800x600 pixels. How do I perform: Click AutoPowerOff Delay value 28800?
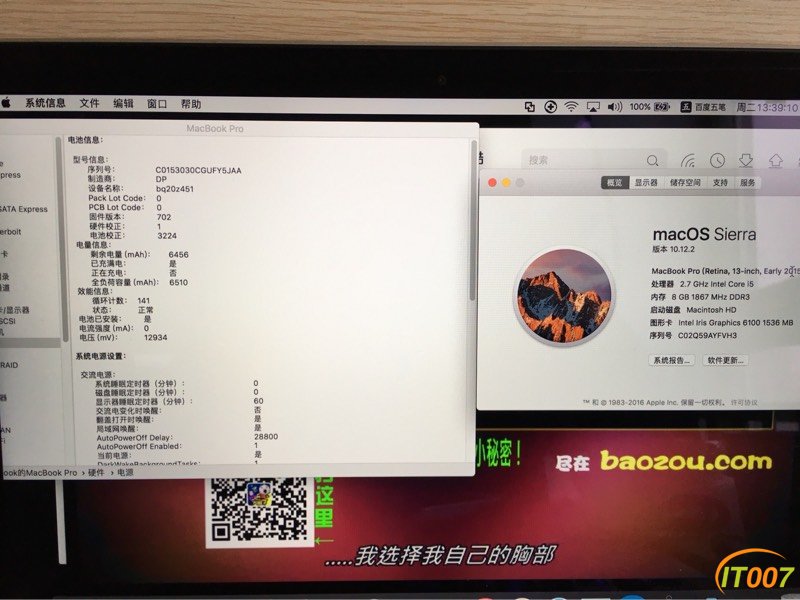[266, 437]
